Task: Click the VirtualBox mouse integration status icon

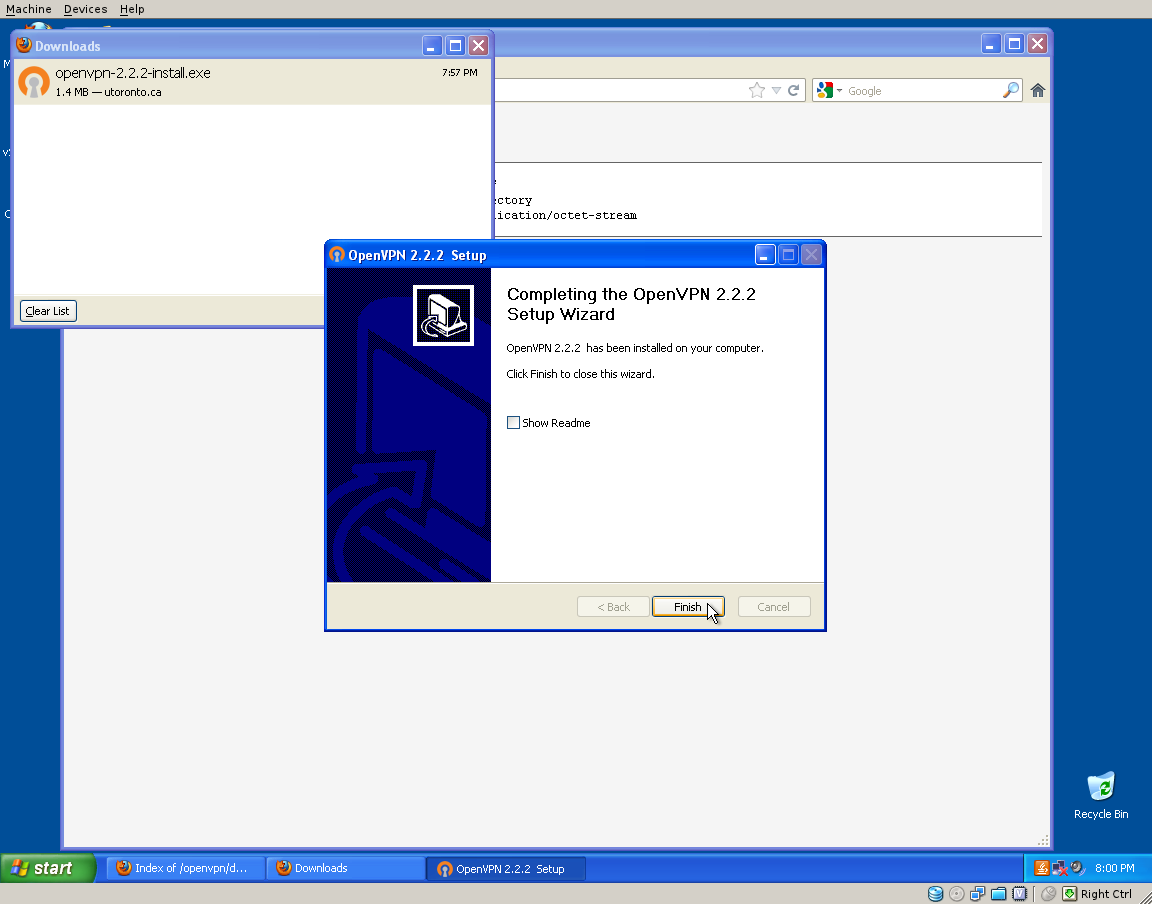Action: point(1048,894)
